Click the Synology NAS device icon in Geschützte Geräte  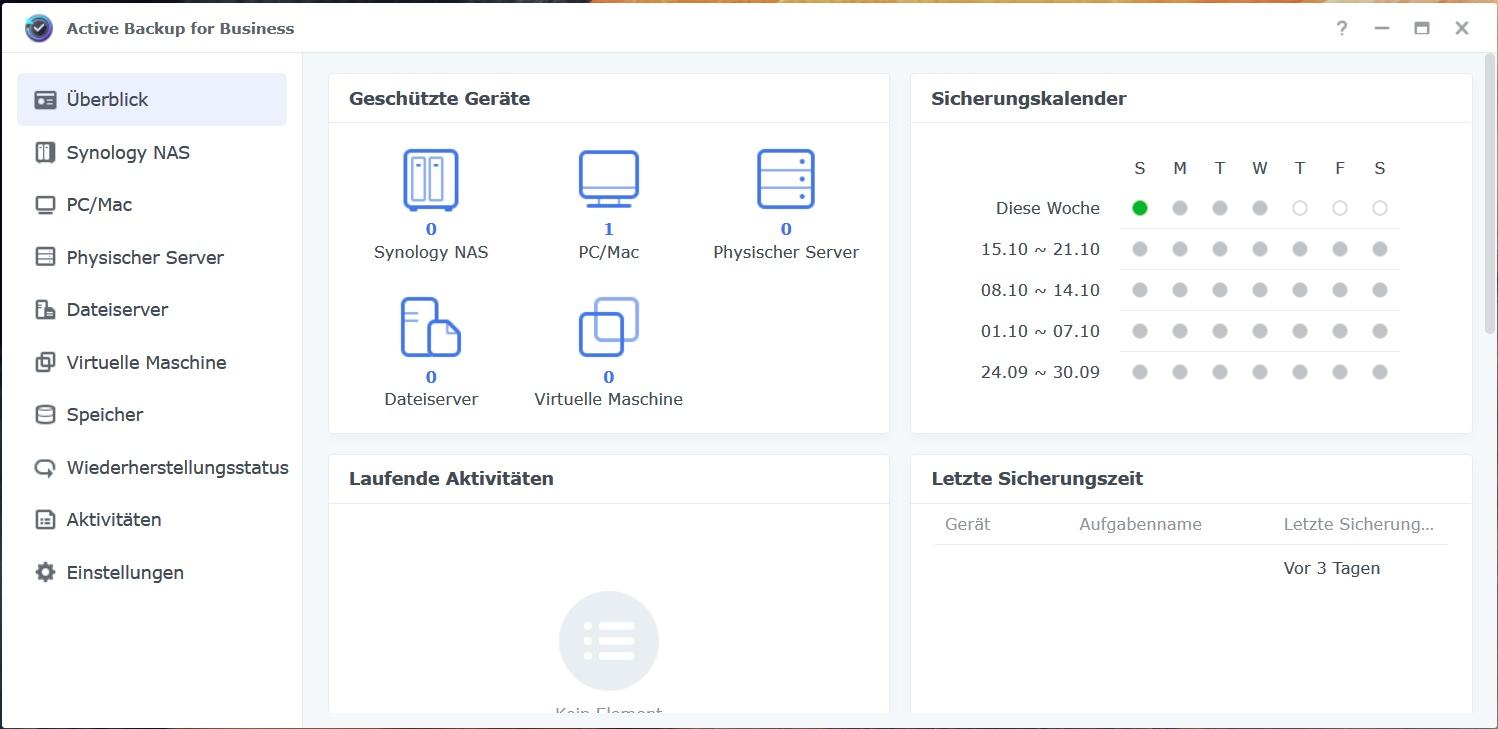tap(431, 180)
